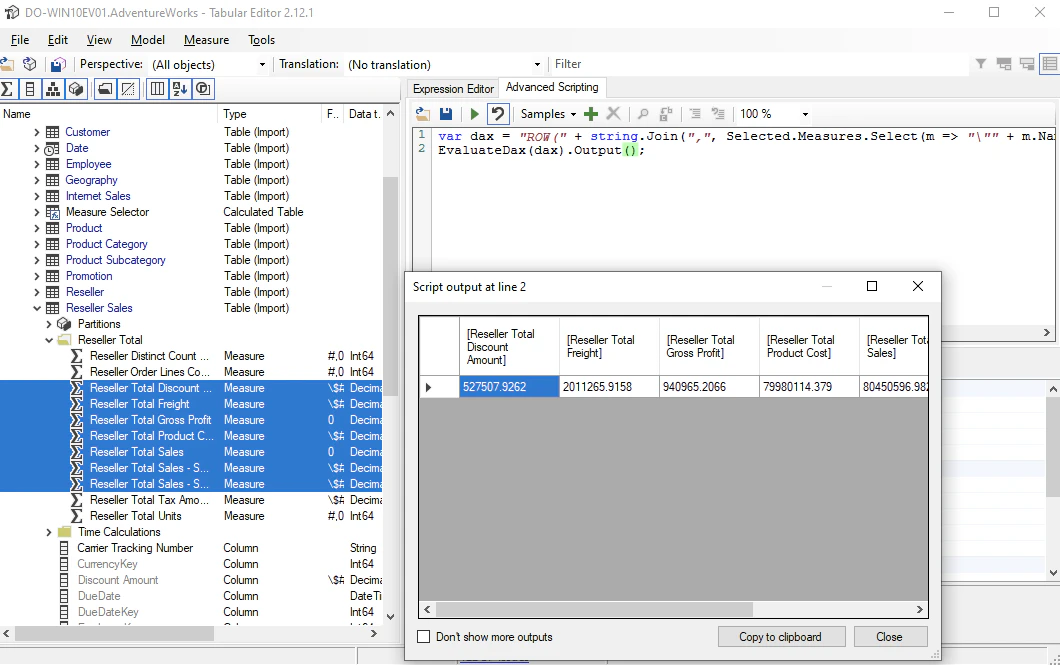Image resolution: width=1060 pixels, height=665 pixels.
Task: Toggle Show Hierarchies icon in toolbar
Action: point(53,89)
